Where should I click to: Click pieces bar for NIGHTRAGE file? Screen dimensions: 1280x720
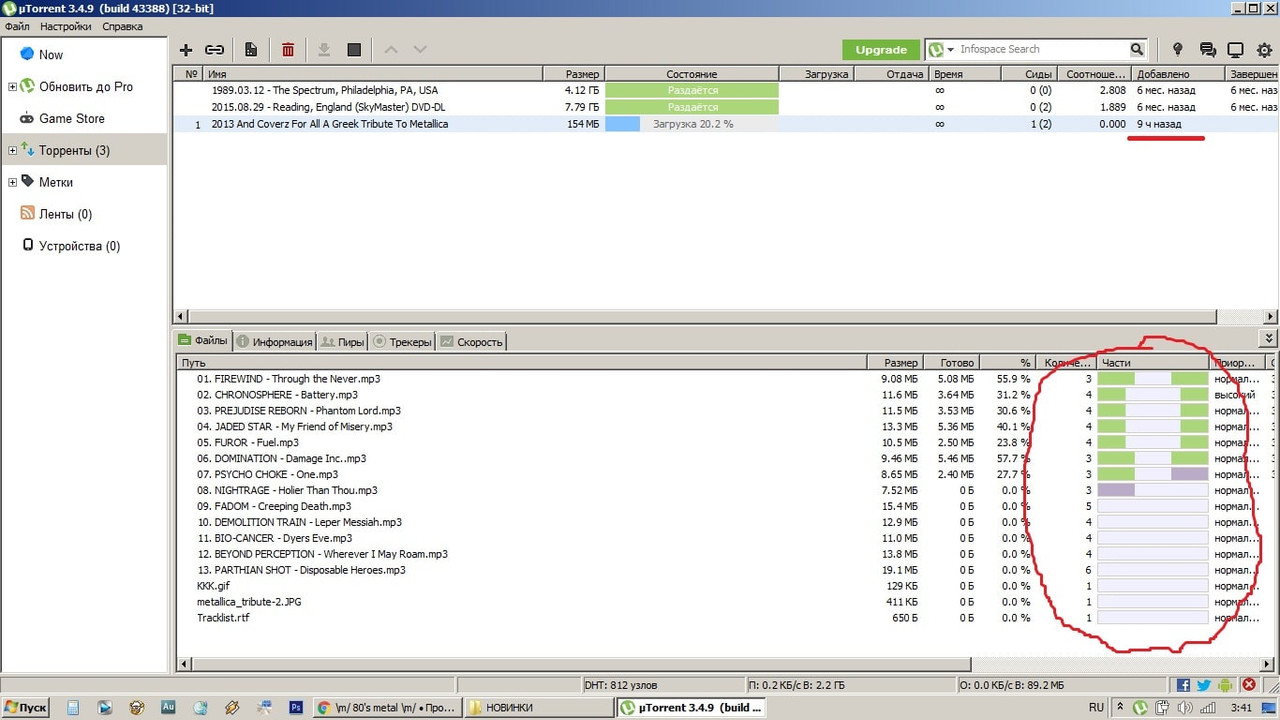(x=1153, y=490)
